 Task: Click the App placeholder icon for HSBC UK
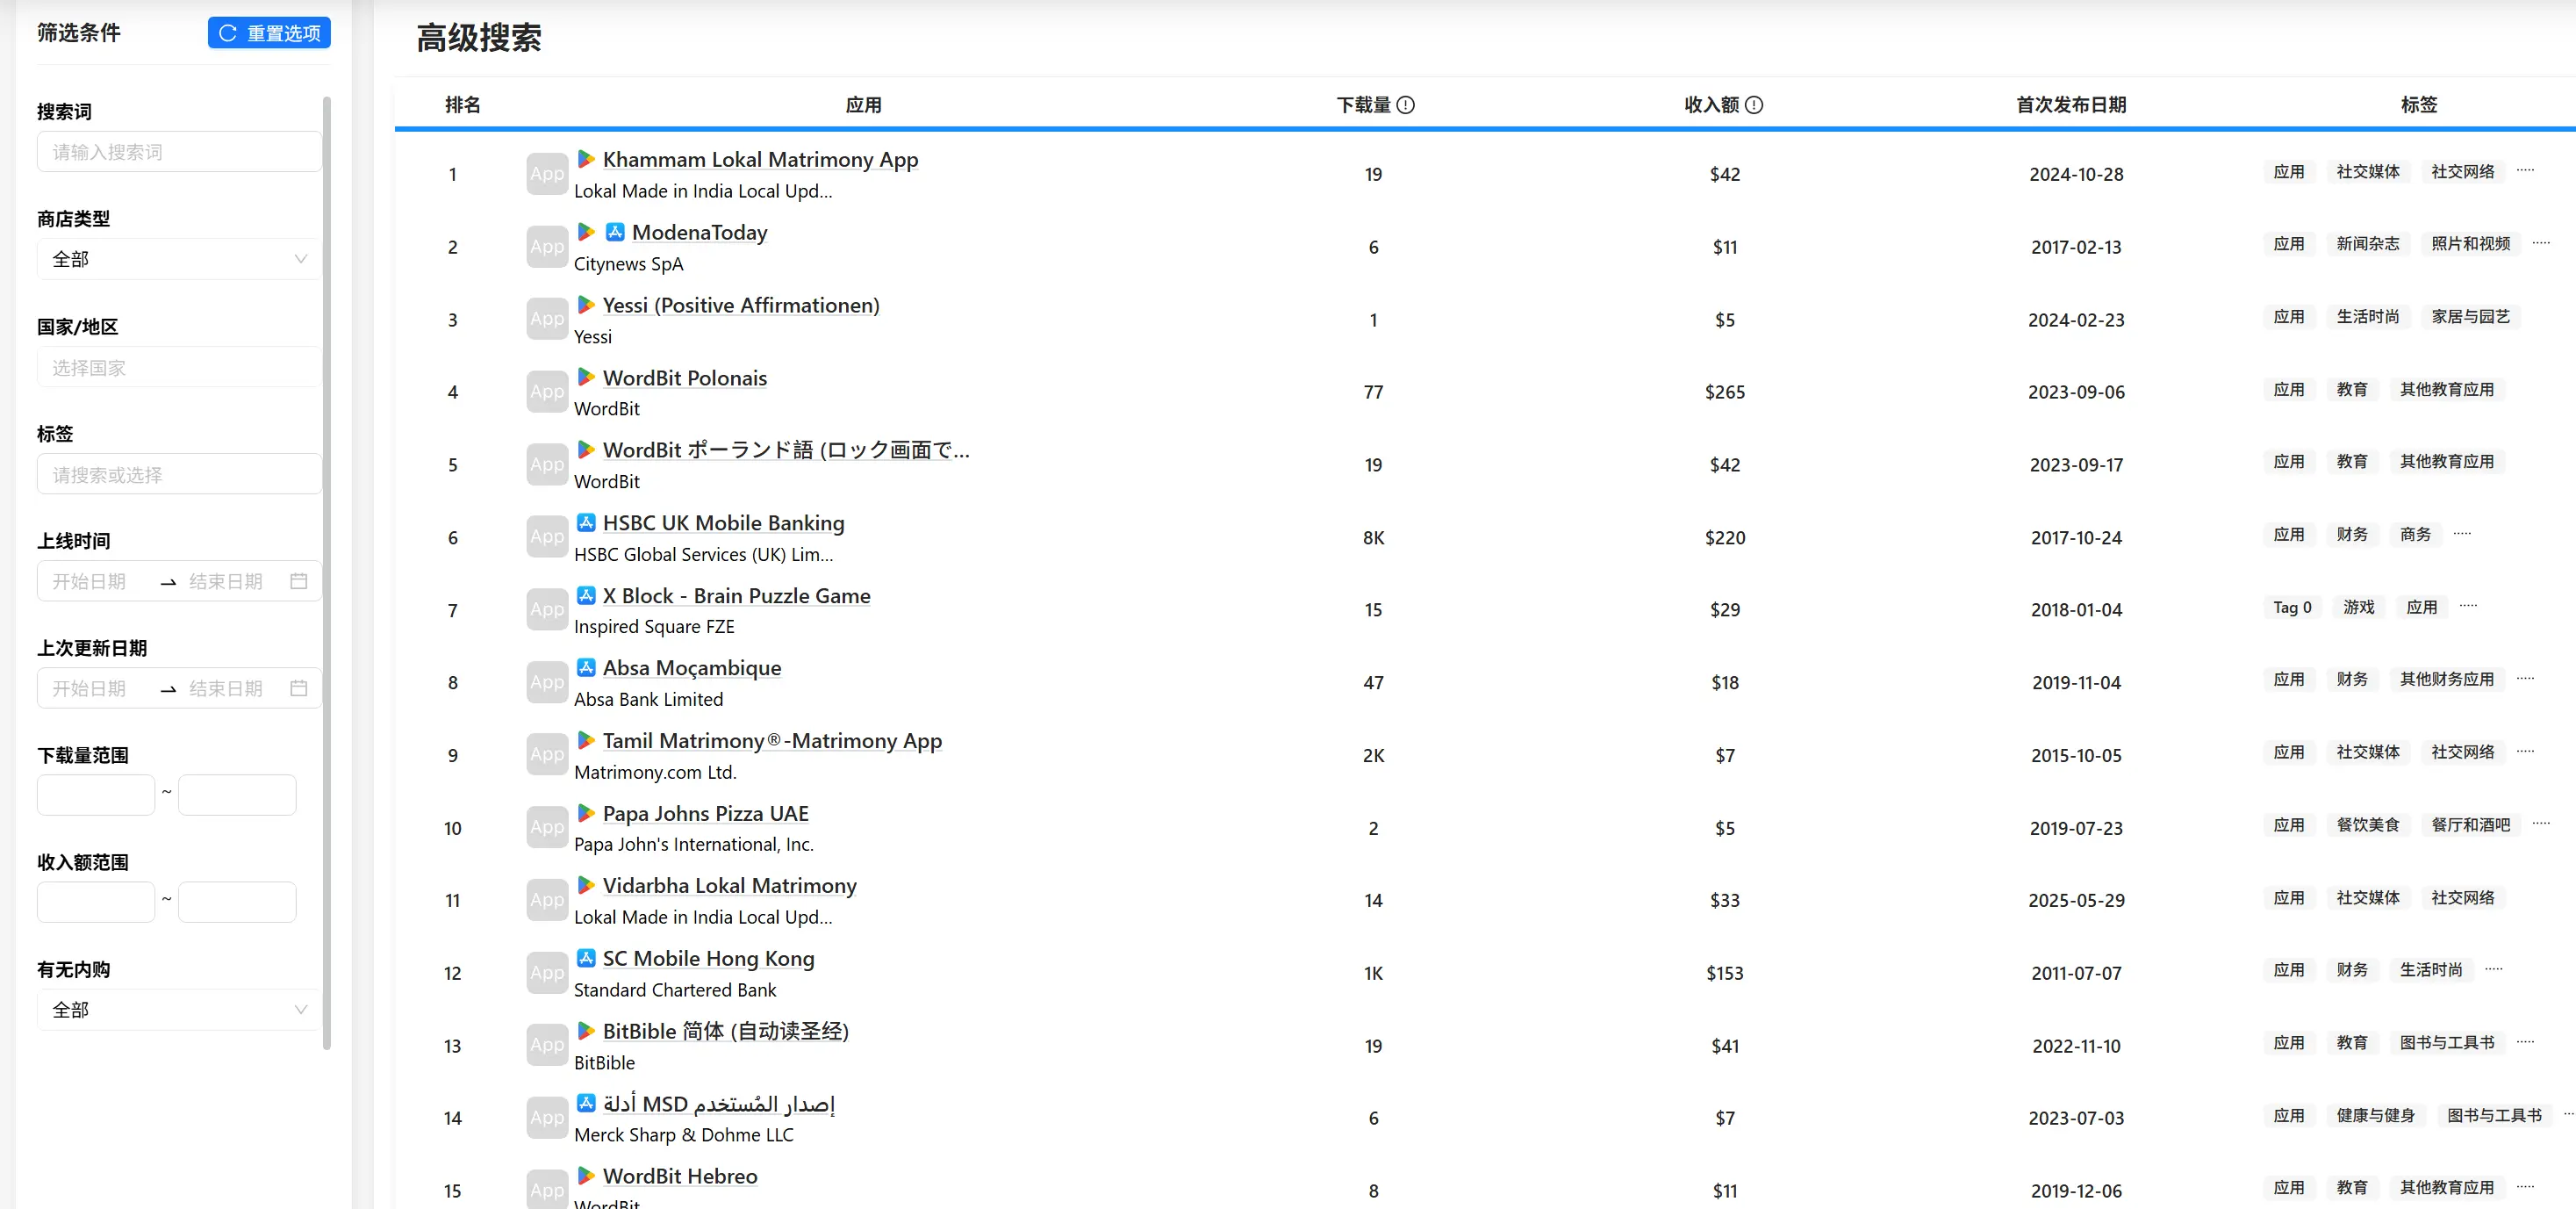(x=547, y=537)
